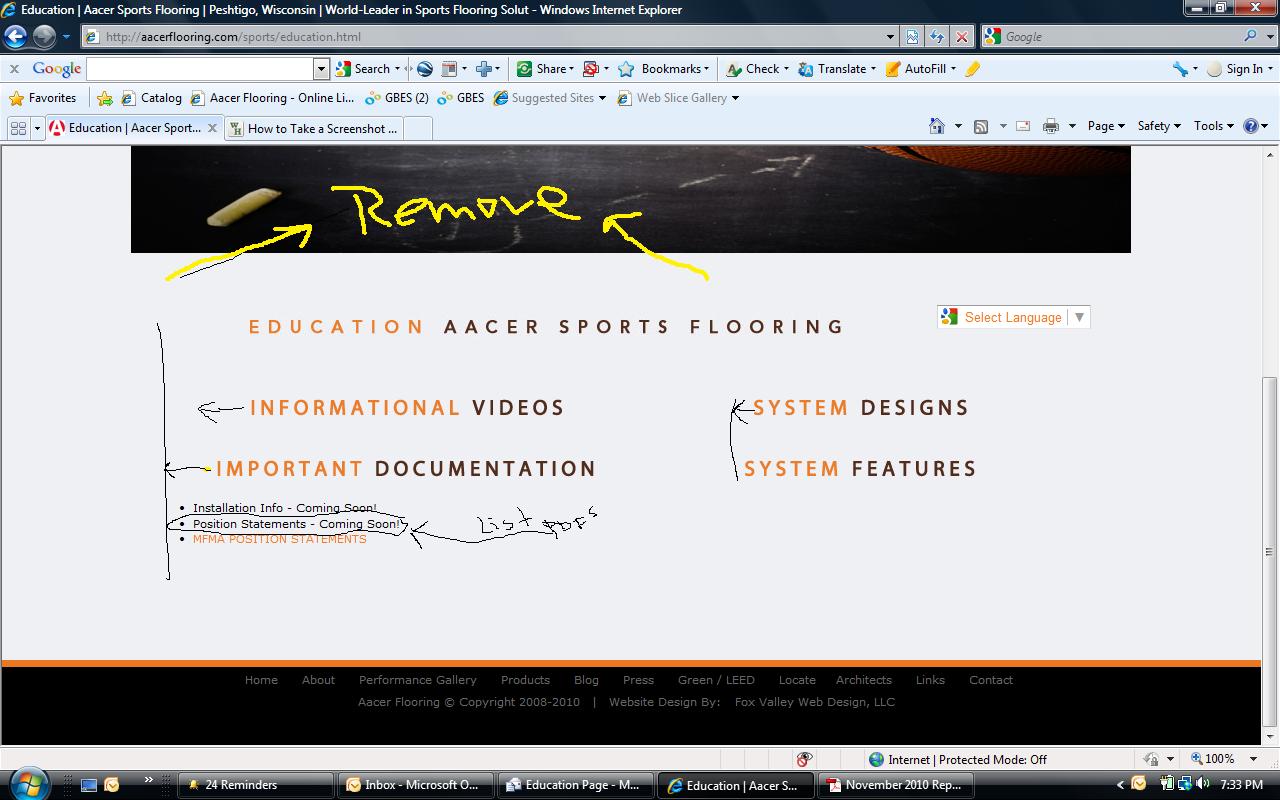This screenshot has width=1280, height=800.
Task: Click the browser Back arrow button
Action: [15, 37]
